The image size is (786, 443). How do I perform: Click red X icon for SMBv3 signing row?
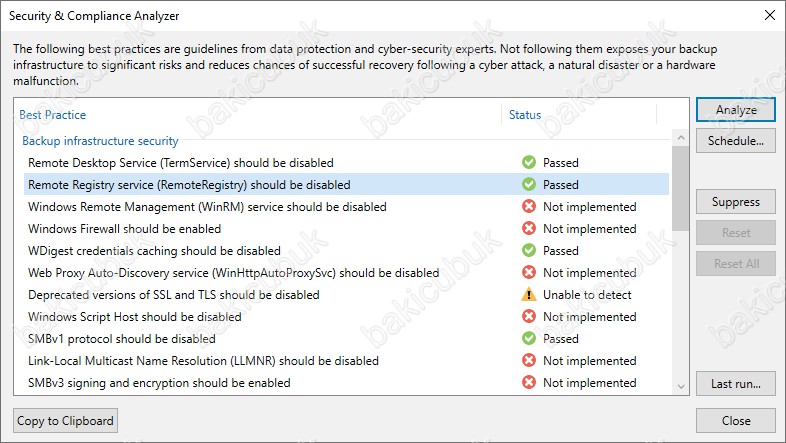click(x=529, y=383)
